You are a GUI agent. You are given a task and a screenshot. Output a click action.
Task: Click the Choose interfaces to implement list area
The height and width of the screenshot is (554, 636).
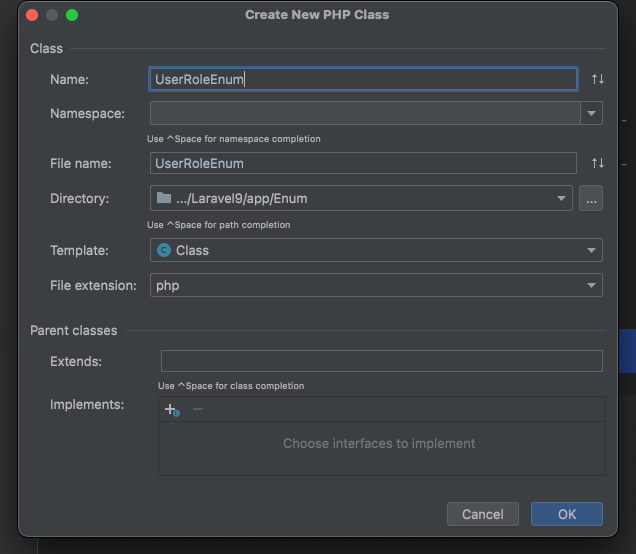coord(382,449)
